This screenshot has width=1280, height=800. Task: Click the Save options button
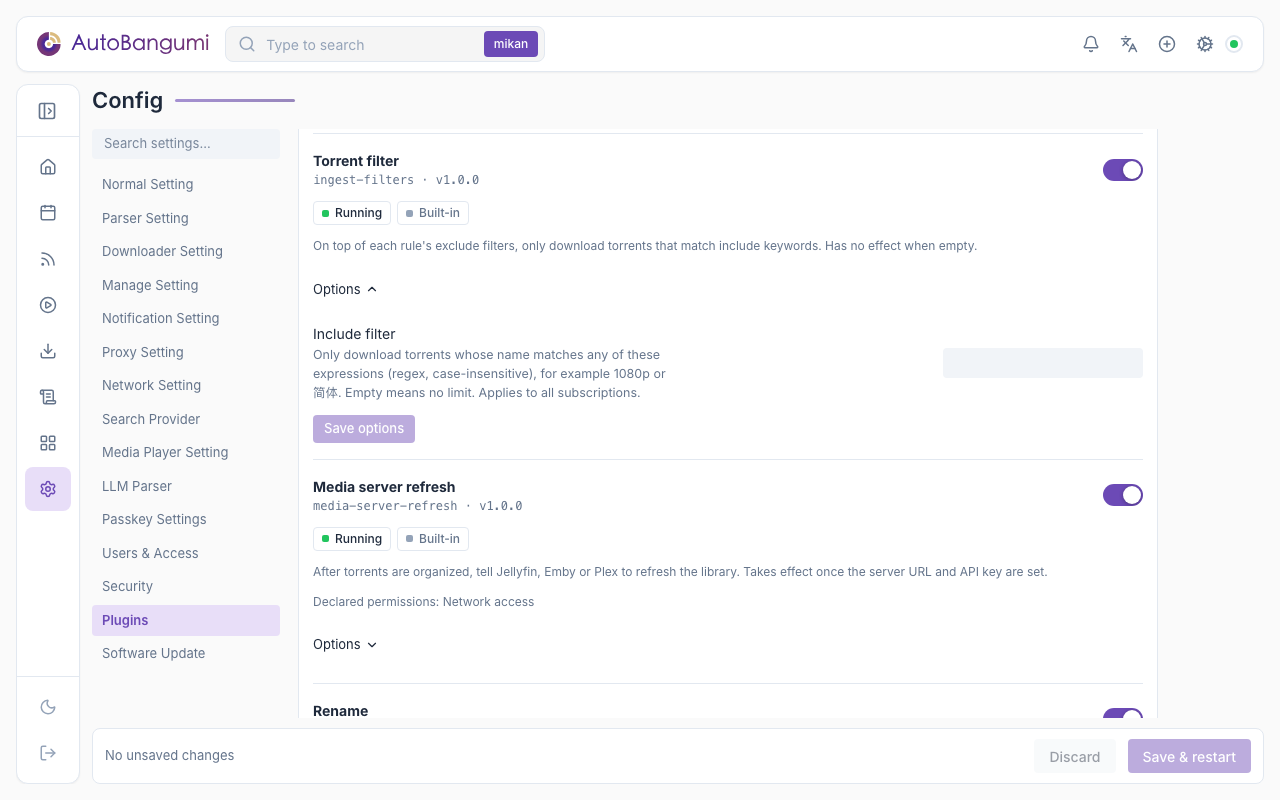pos(364,428)
